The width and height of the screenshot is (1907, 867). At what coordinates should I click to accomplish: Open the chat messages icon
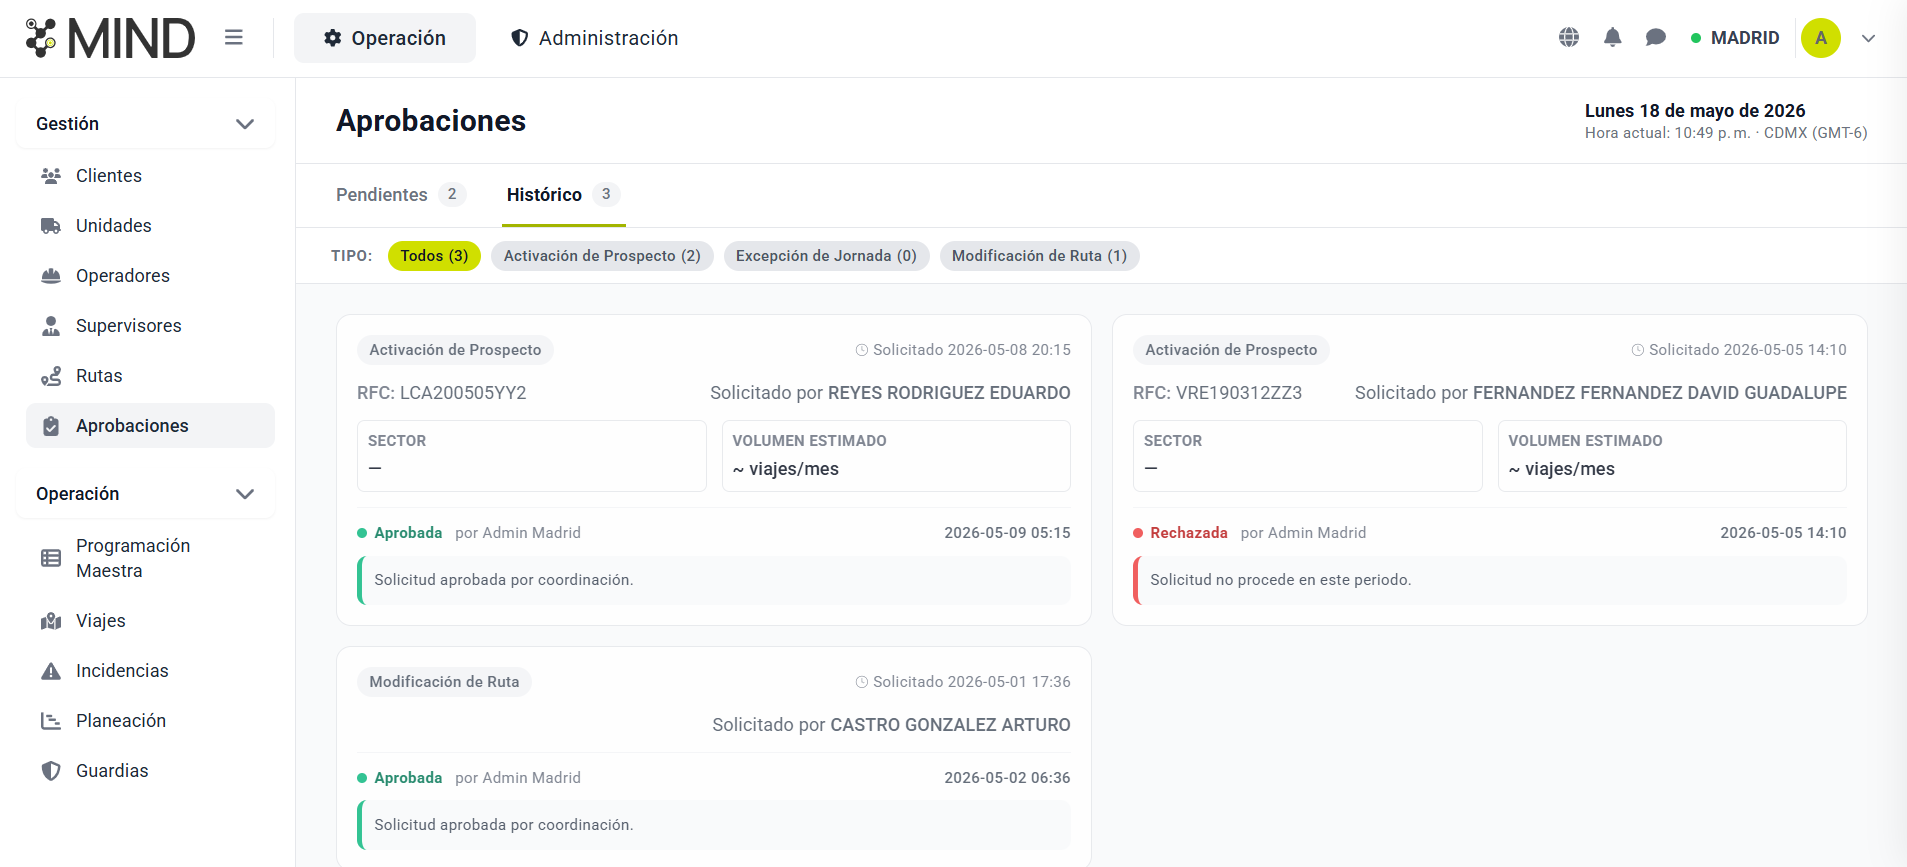click(x=1656, y=38)
